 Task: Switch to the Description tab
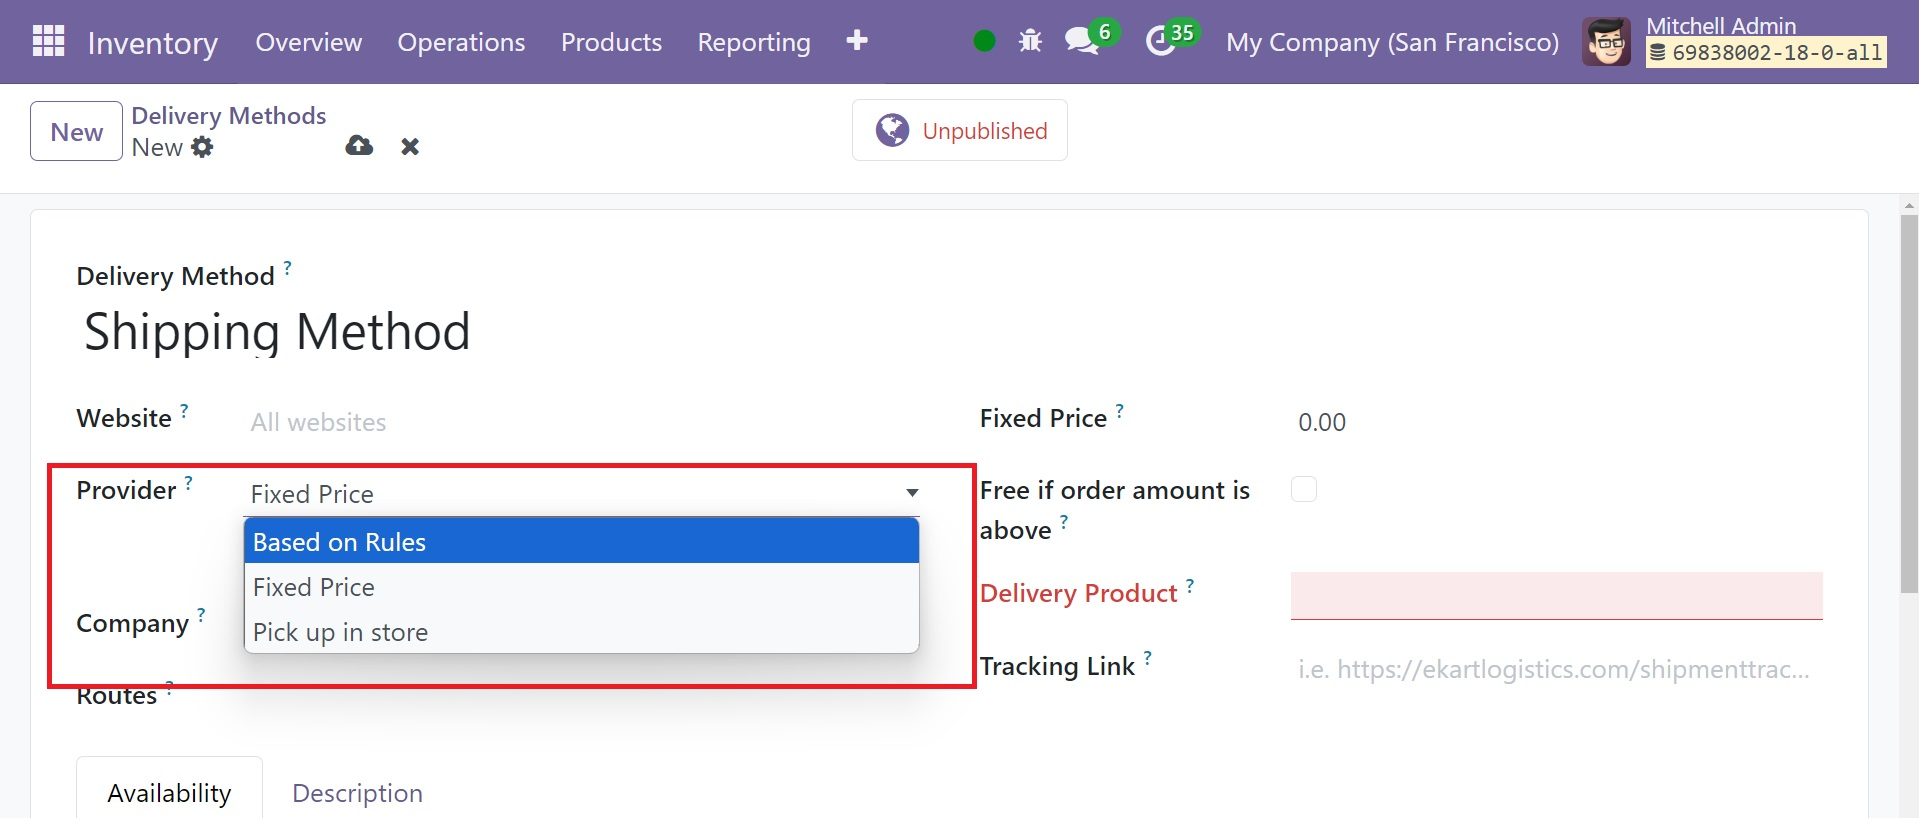[357, 792]
